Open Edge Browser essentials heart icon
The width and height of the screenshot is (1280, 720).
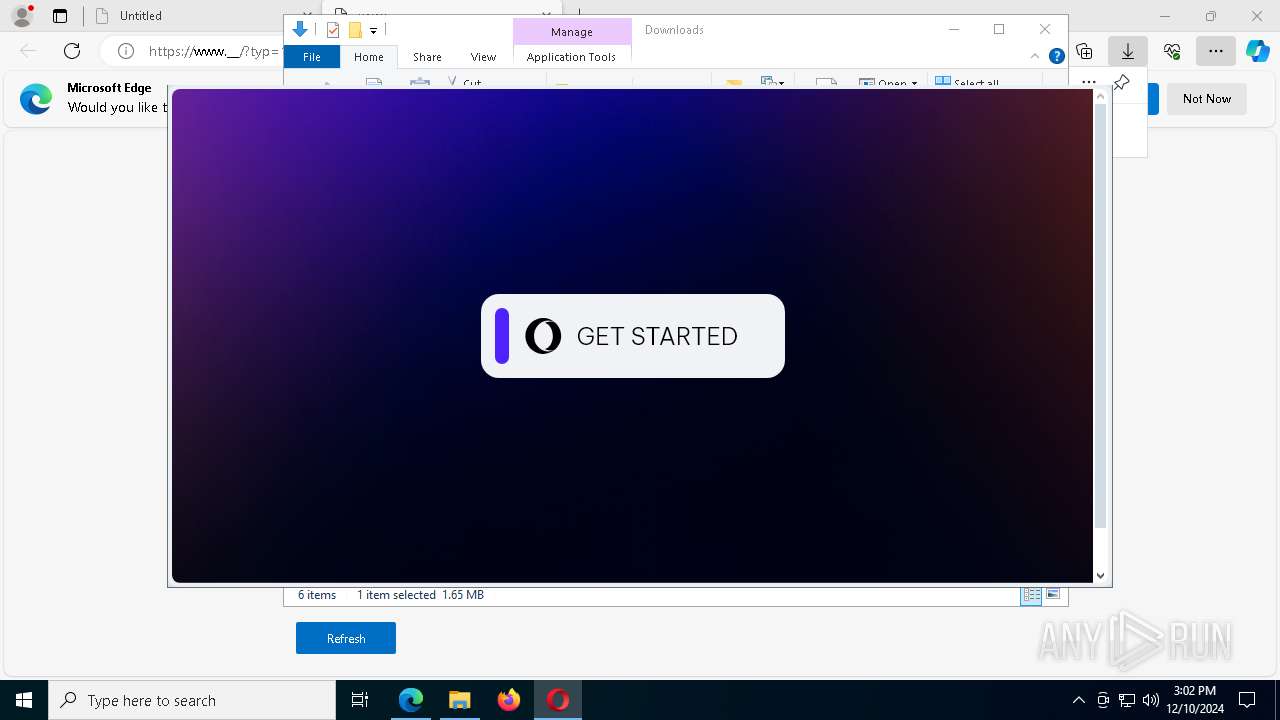[1172, 51]
